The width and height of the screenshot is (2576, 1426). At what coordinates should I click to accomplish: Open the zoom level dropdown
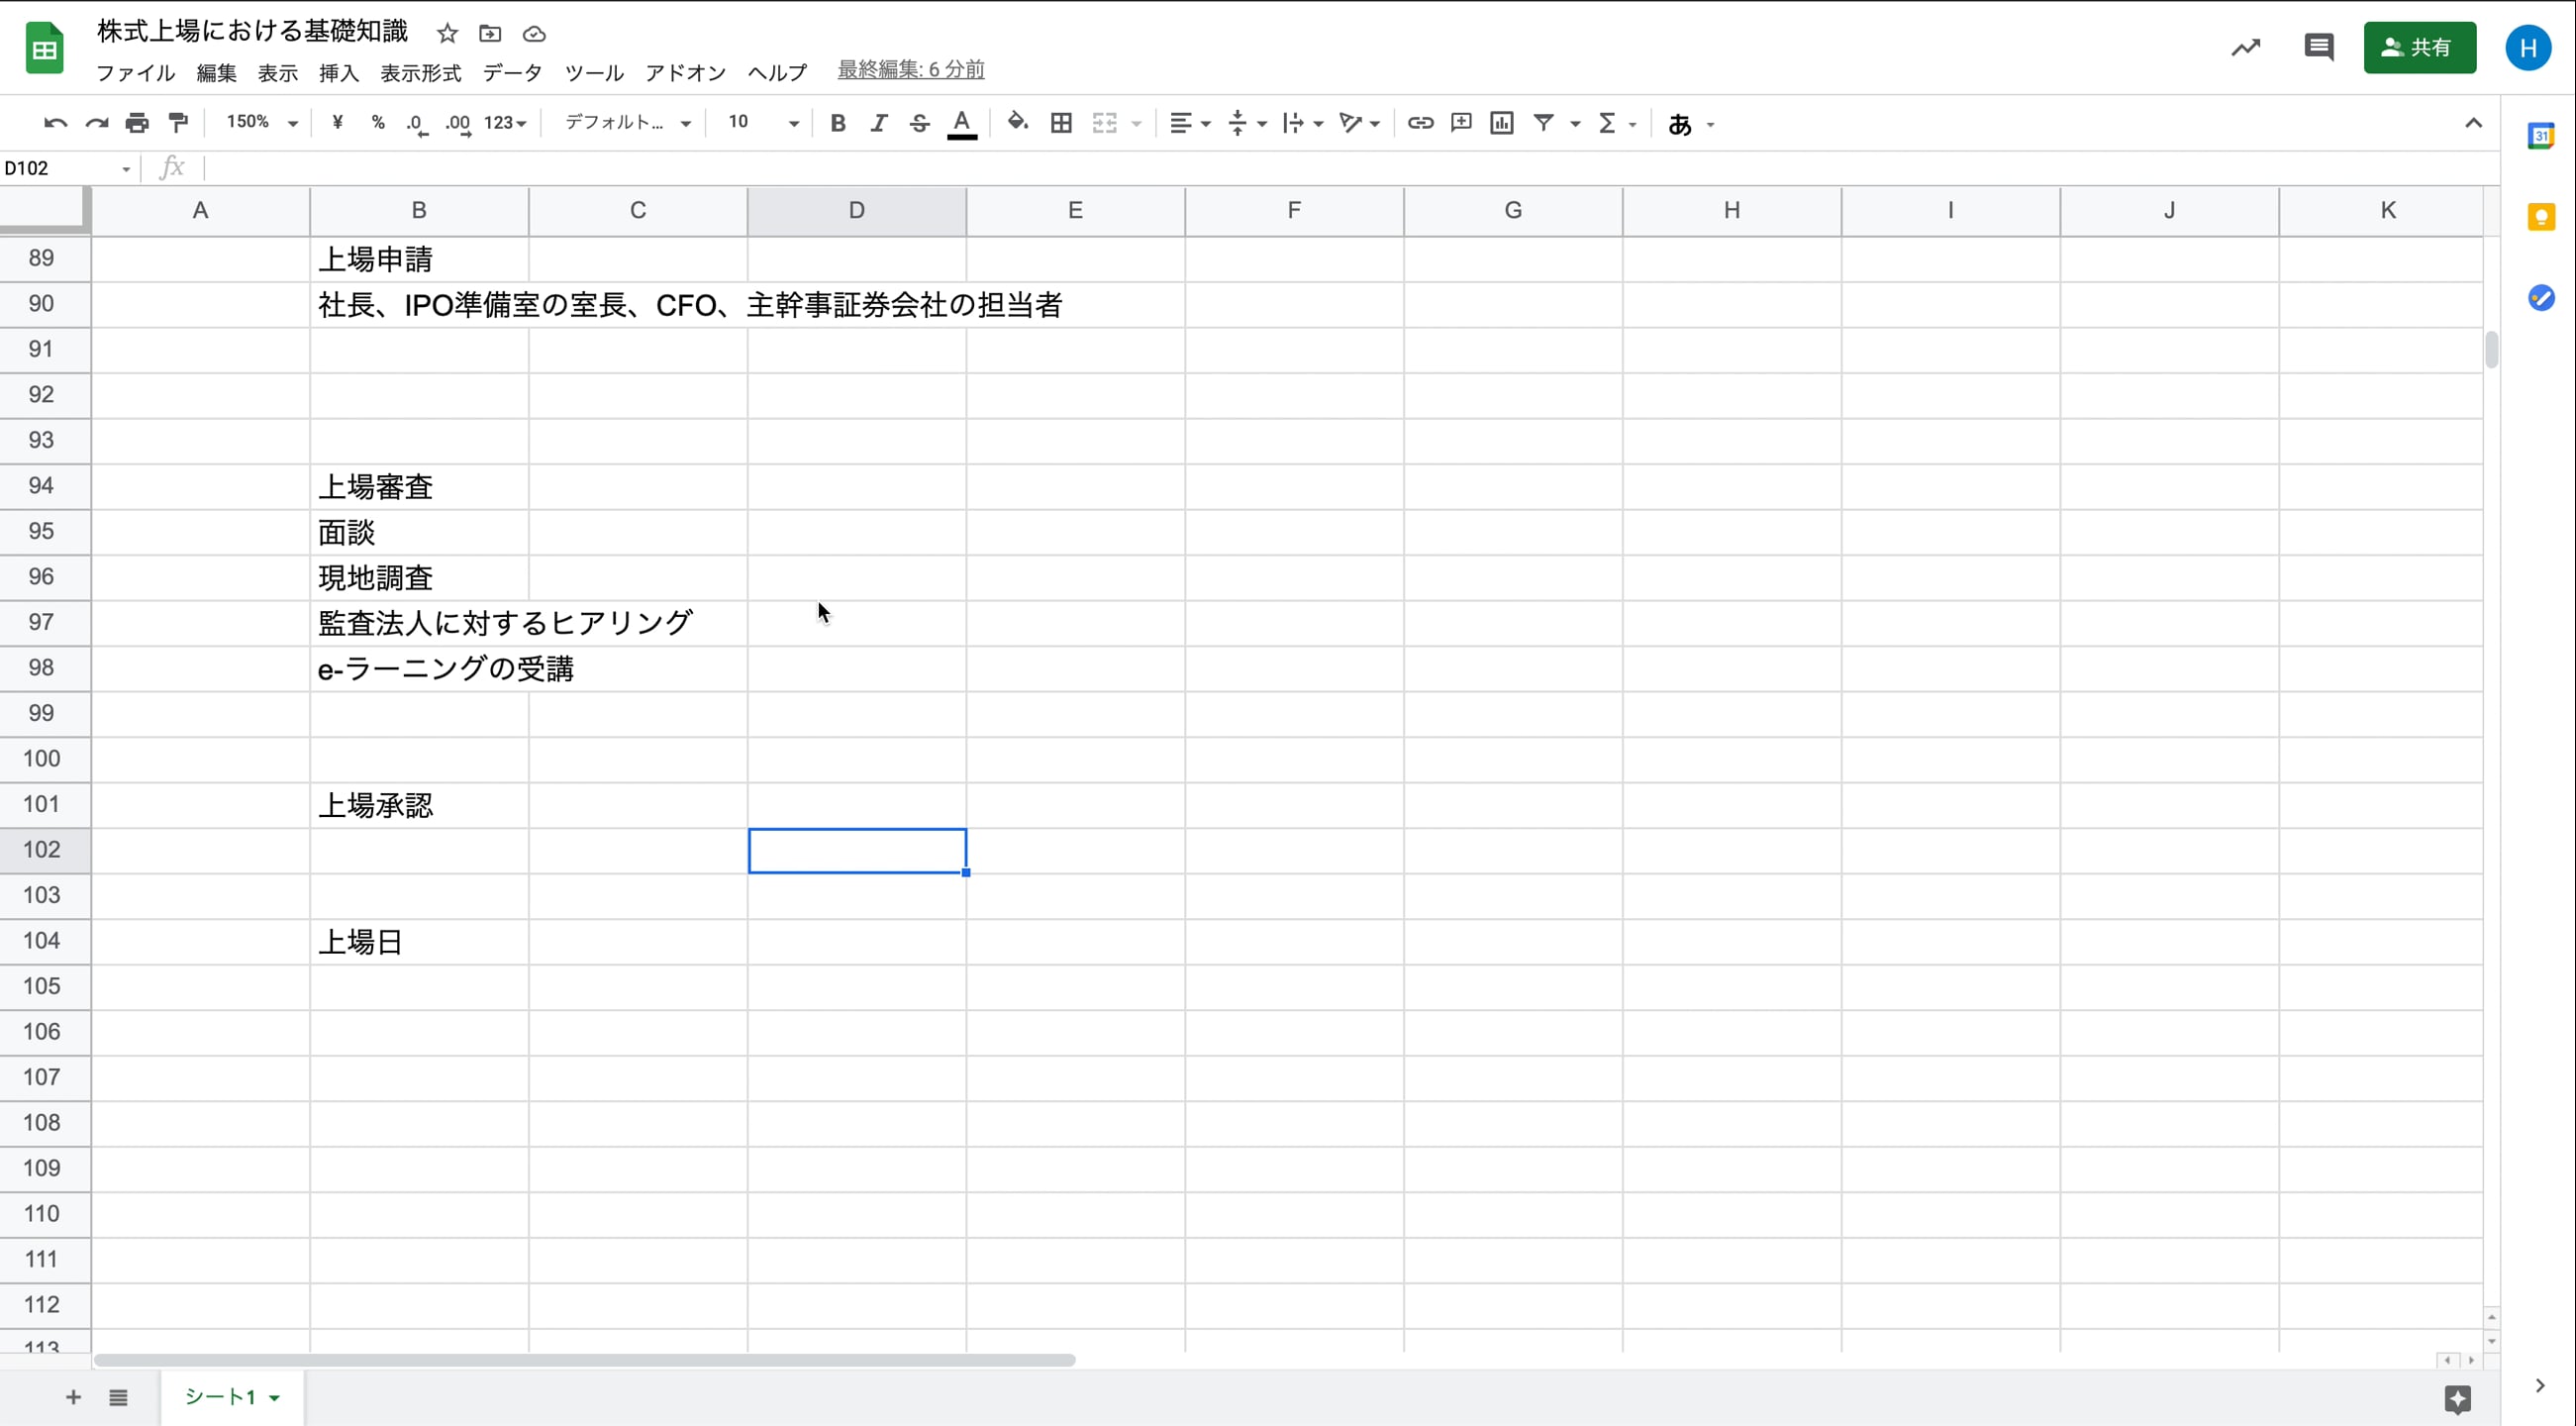click(260, 122)
